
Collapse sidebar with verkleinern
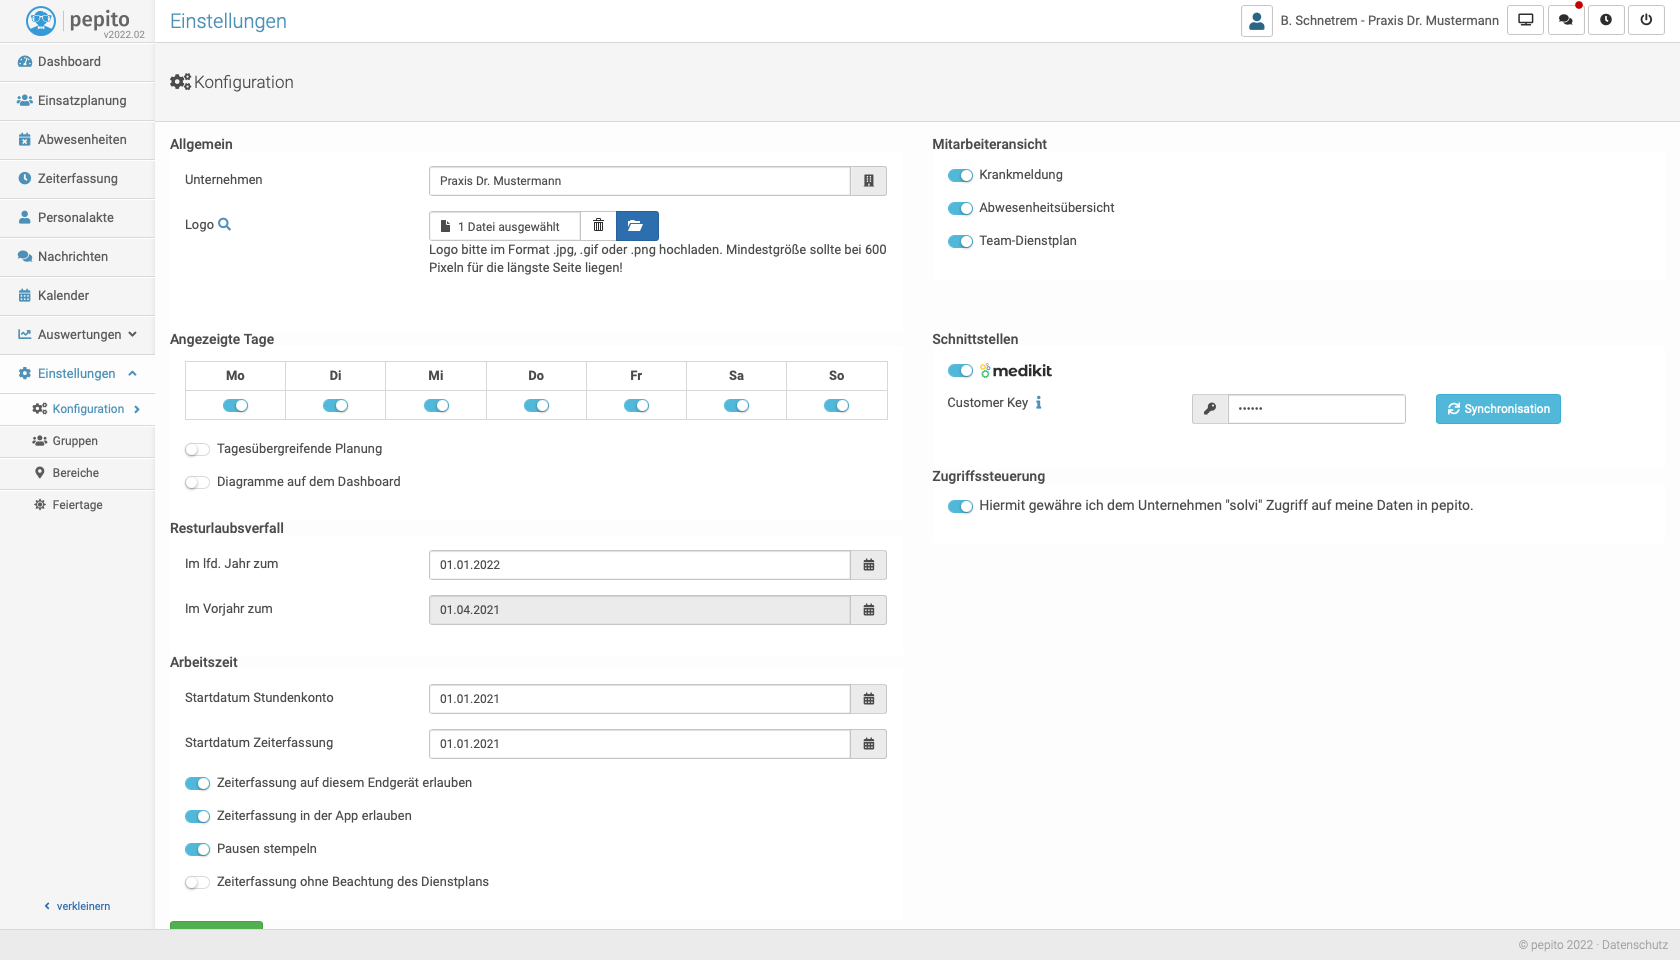pos(78,906)
